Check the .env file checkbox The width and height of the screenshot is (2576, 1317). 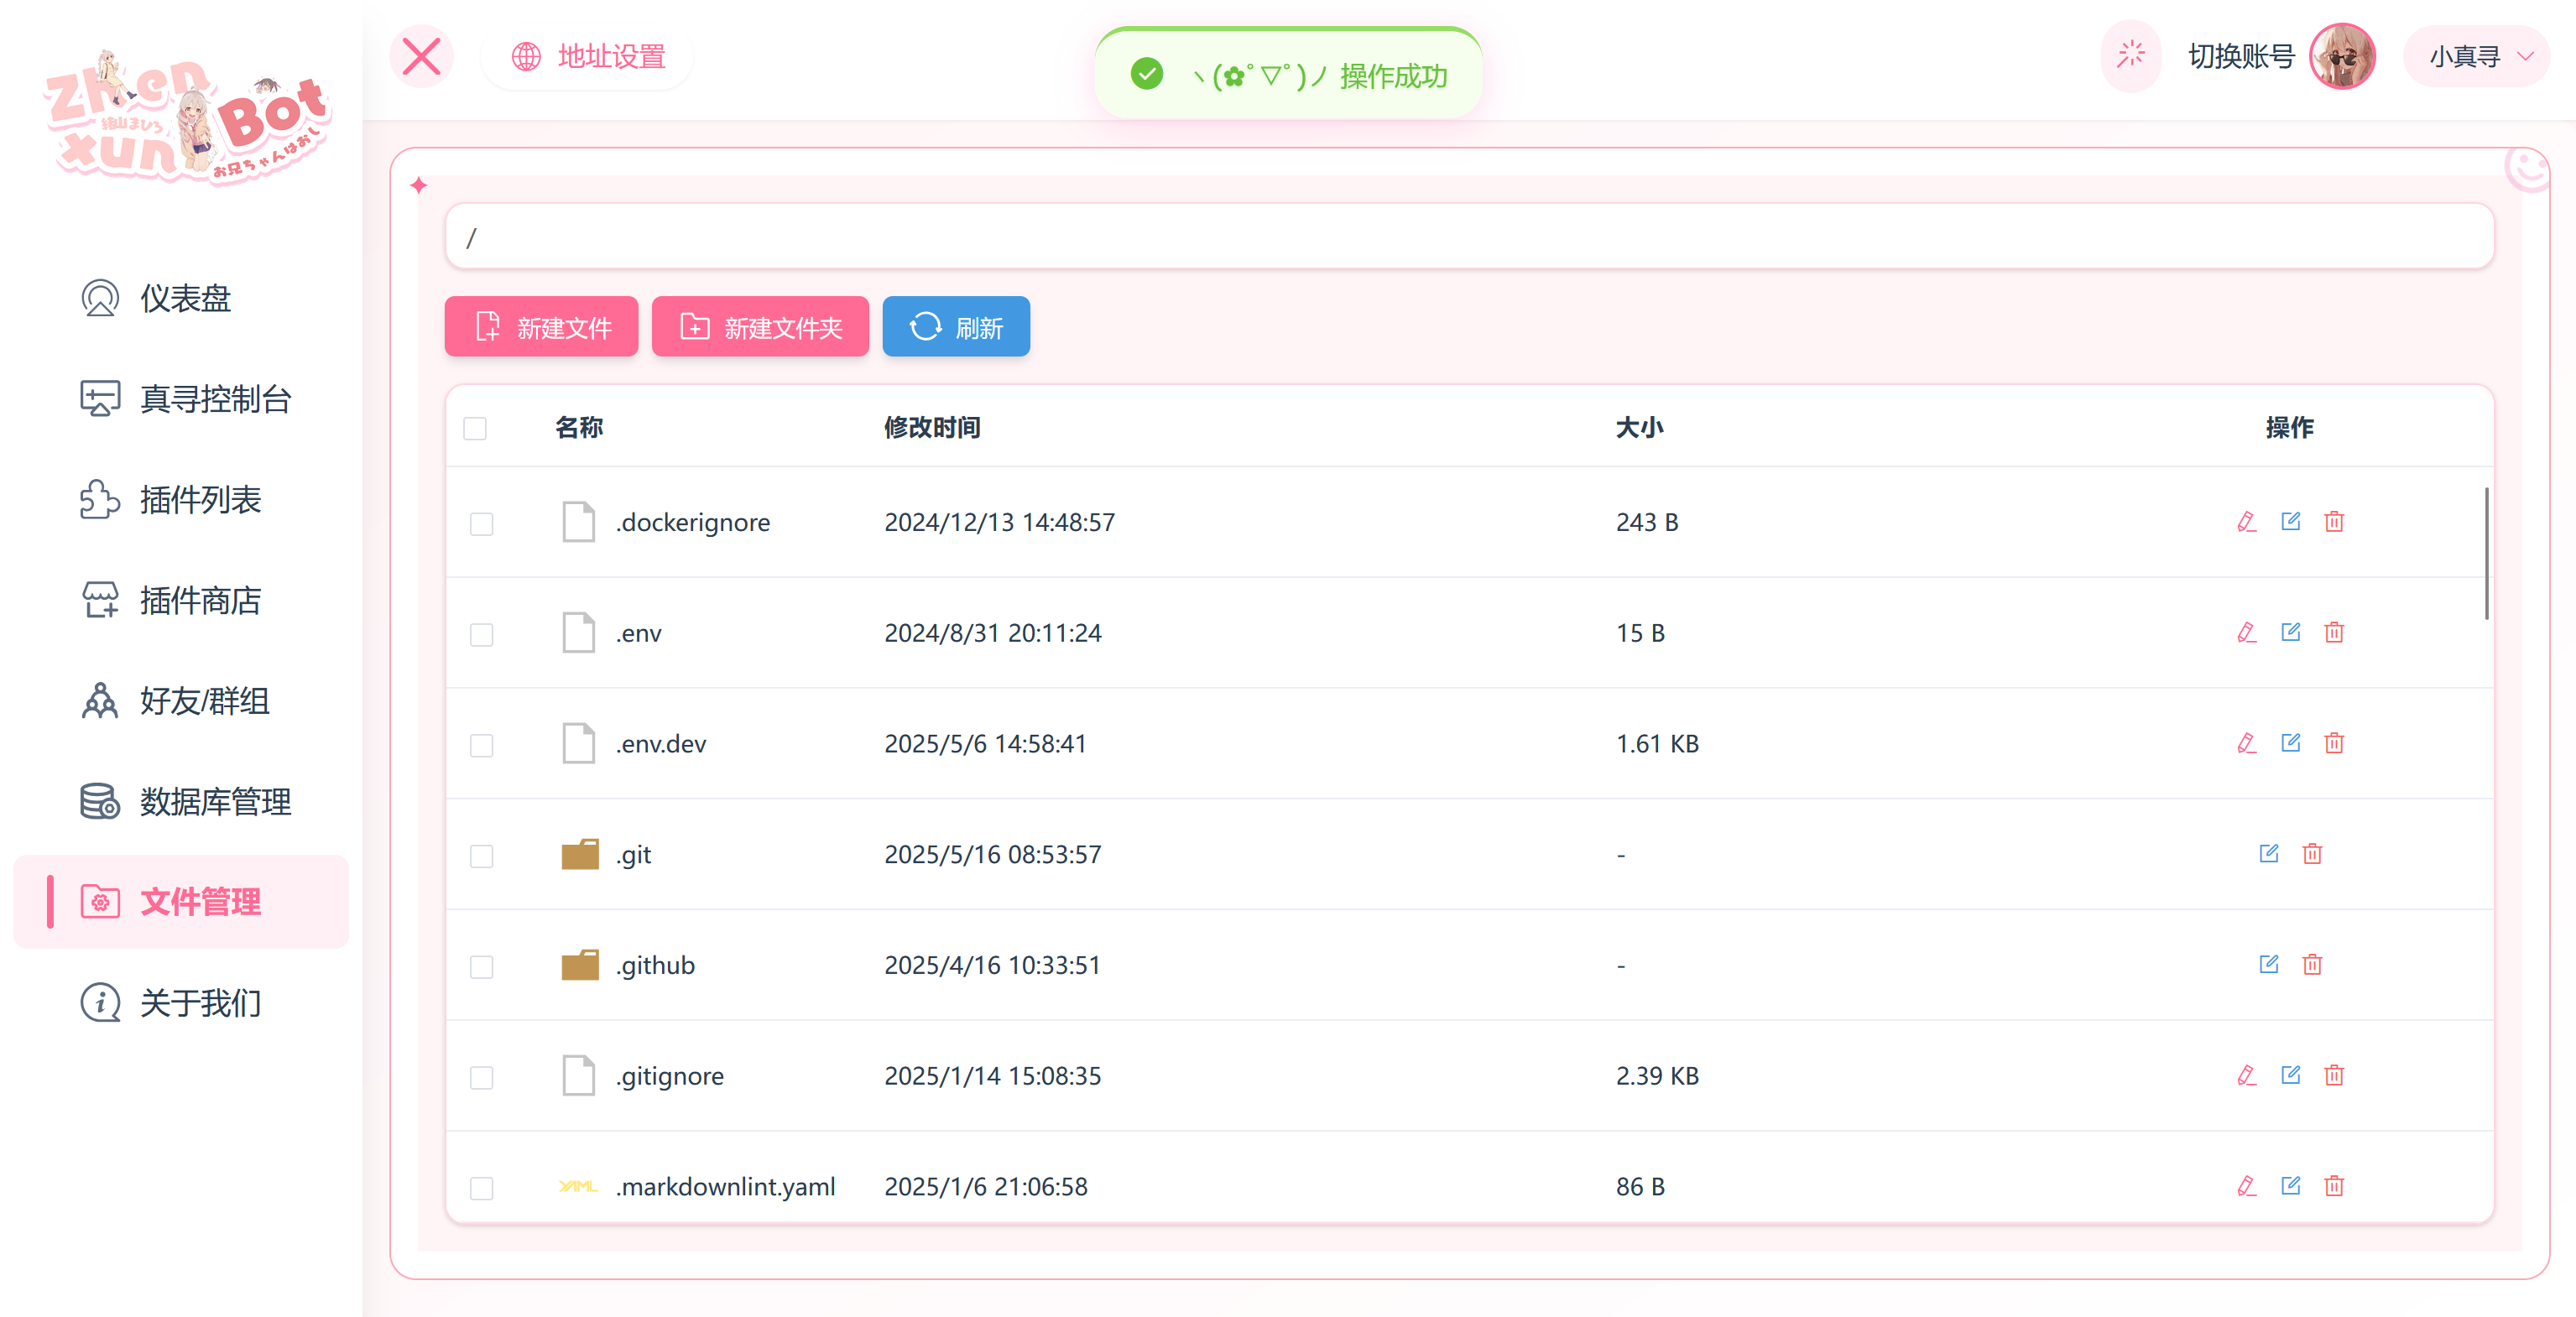482,635
